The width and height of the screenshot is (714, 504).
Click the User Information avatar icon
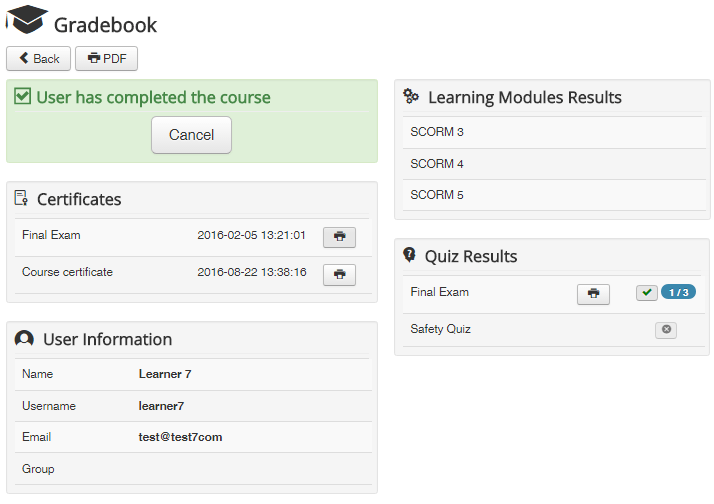click(x=24, y=339)
